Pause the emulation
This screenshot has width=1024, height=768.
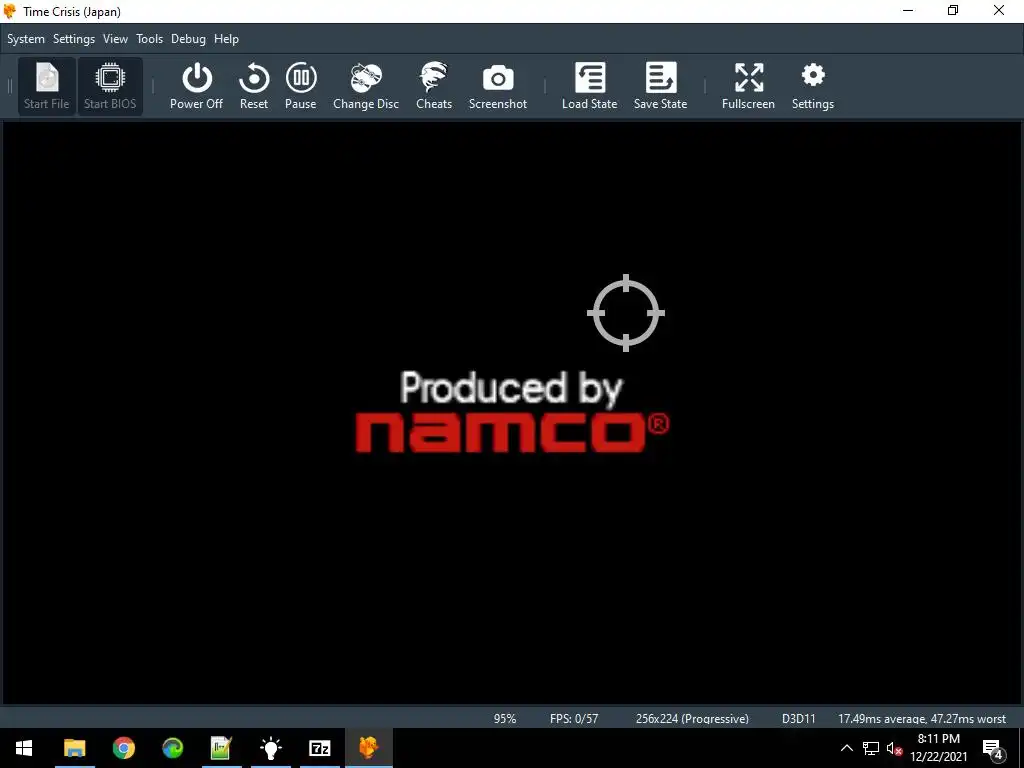click(300, 86)
